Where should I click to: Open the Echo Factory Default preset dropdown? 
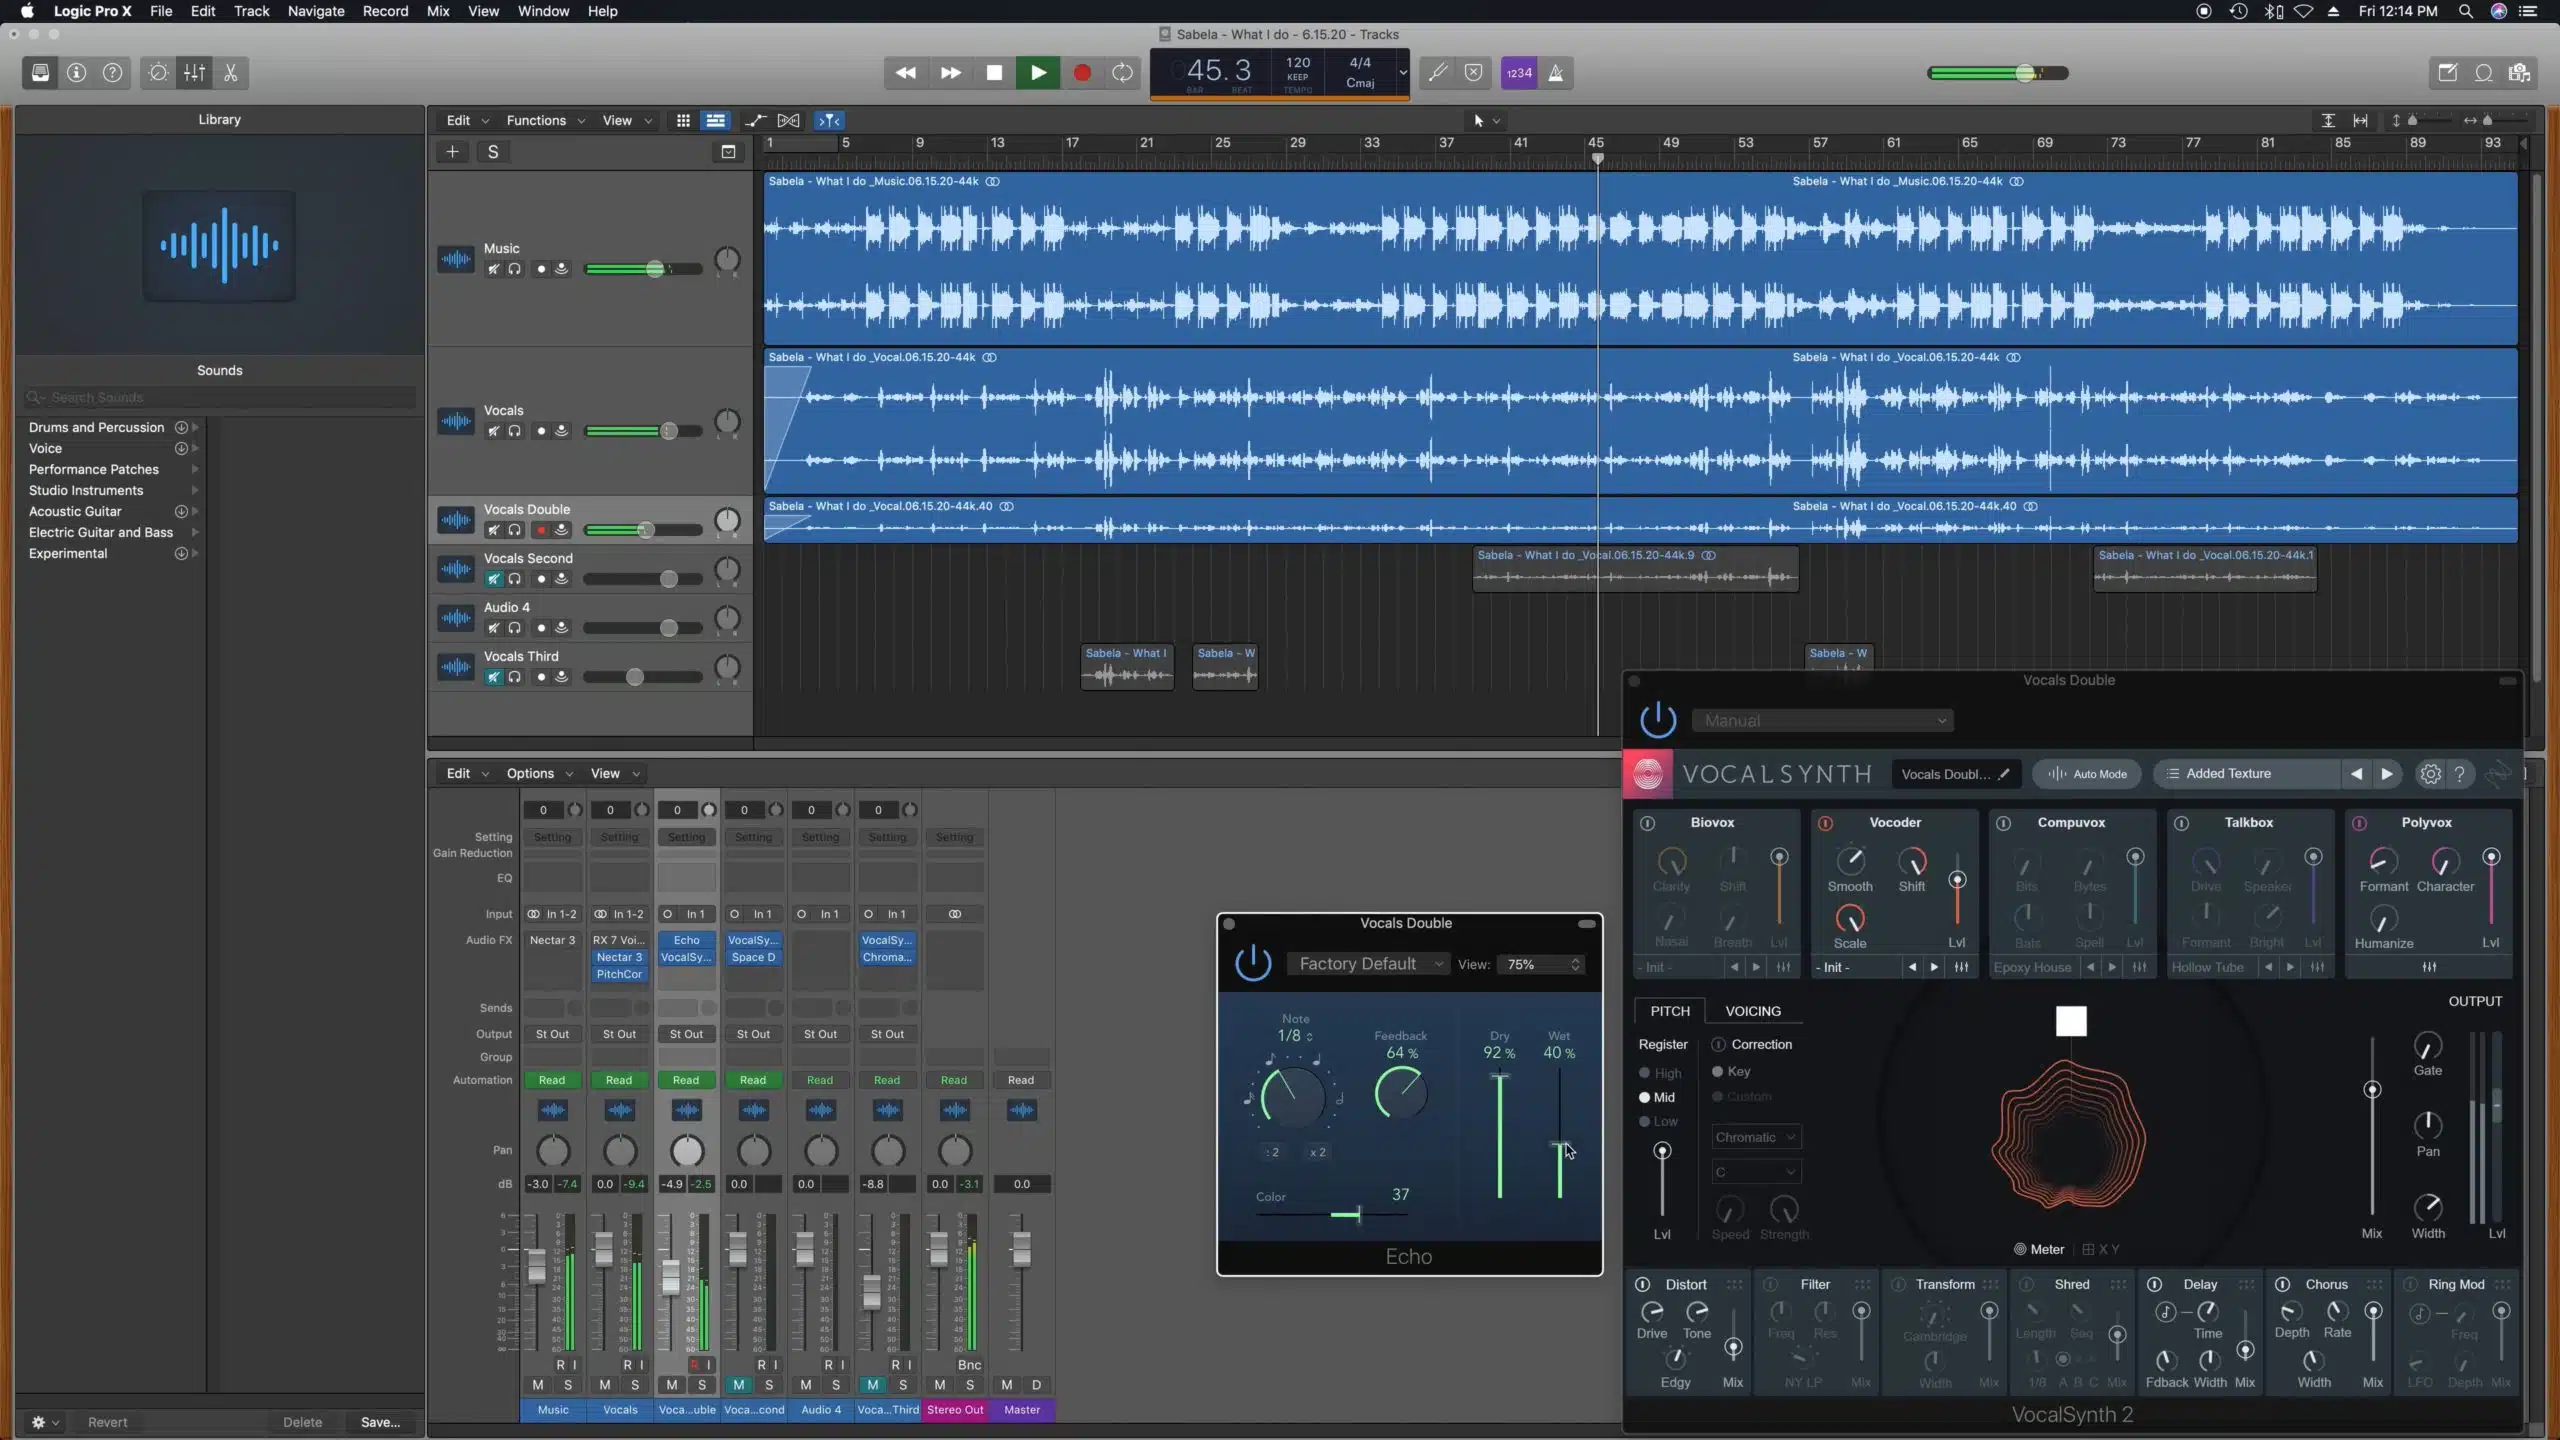[1367, 964]
